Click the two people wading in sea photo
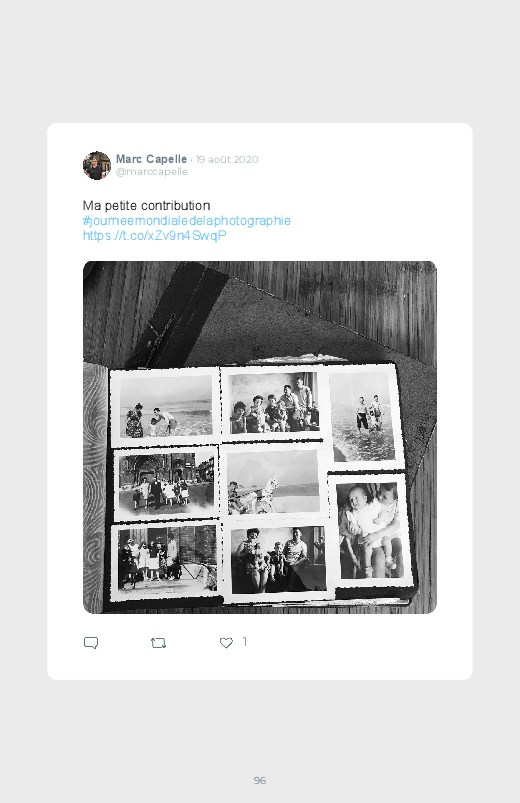The height and width of the screenshot is (803, 520). (364, 417)
